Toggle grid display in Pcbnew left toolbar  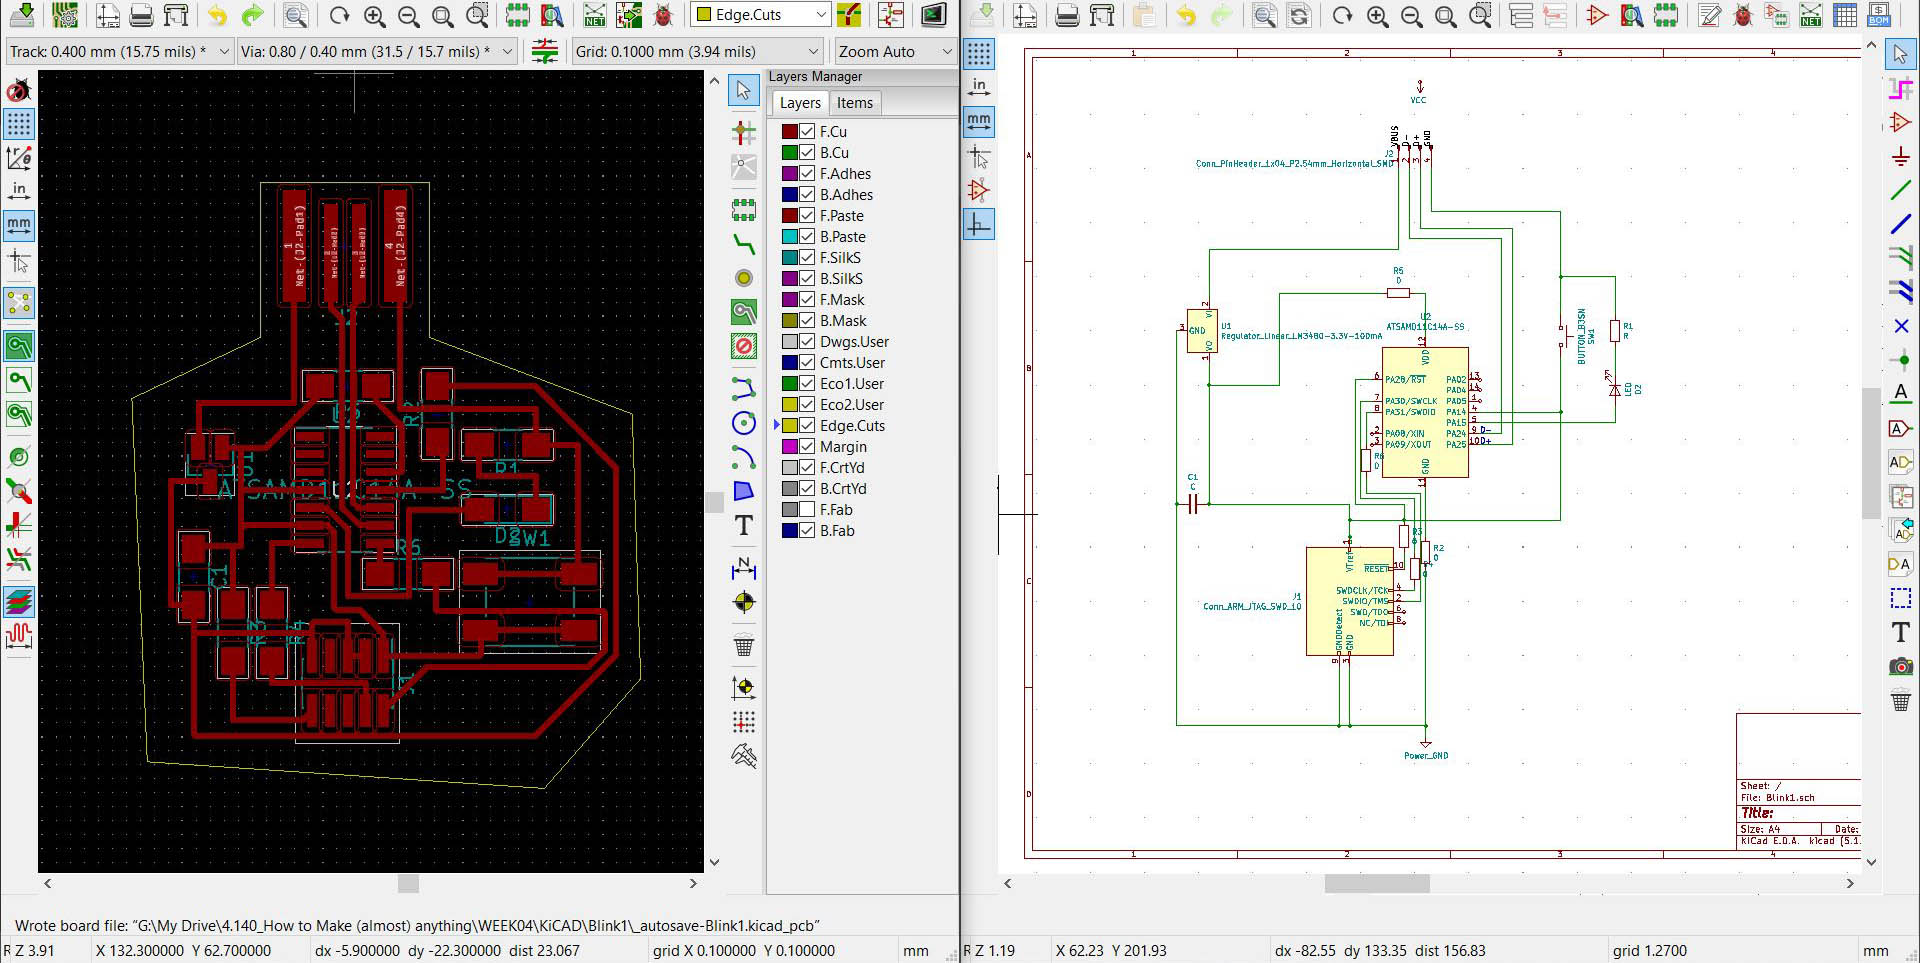pyautogui.click(x=19, y=124)
